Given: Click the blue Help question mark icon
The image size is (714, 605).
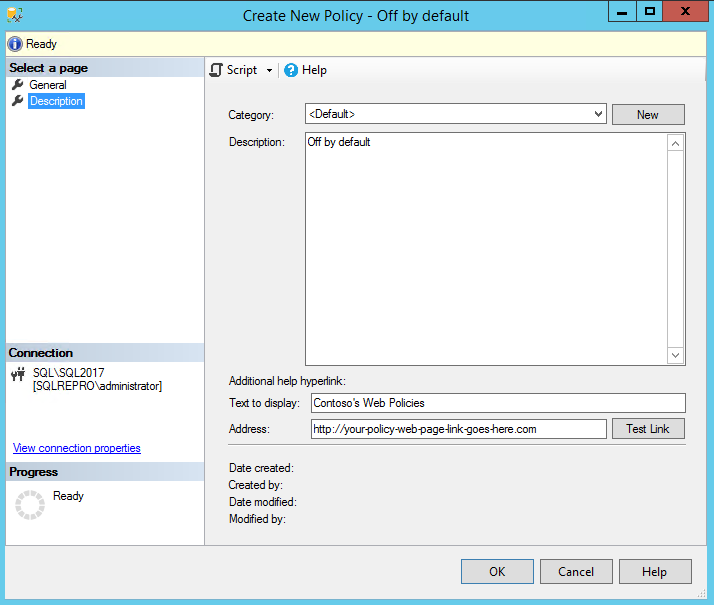Looking at the screenshot, I should (x=291, y=70).
